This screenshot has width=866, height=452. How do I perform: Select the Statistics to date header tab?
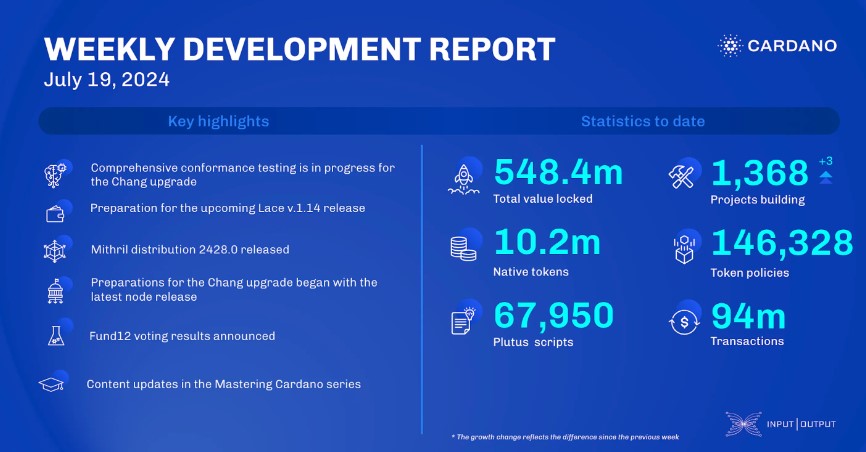pos(642,121)
